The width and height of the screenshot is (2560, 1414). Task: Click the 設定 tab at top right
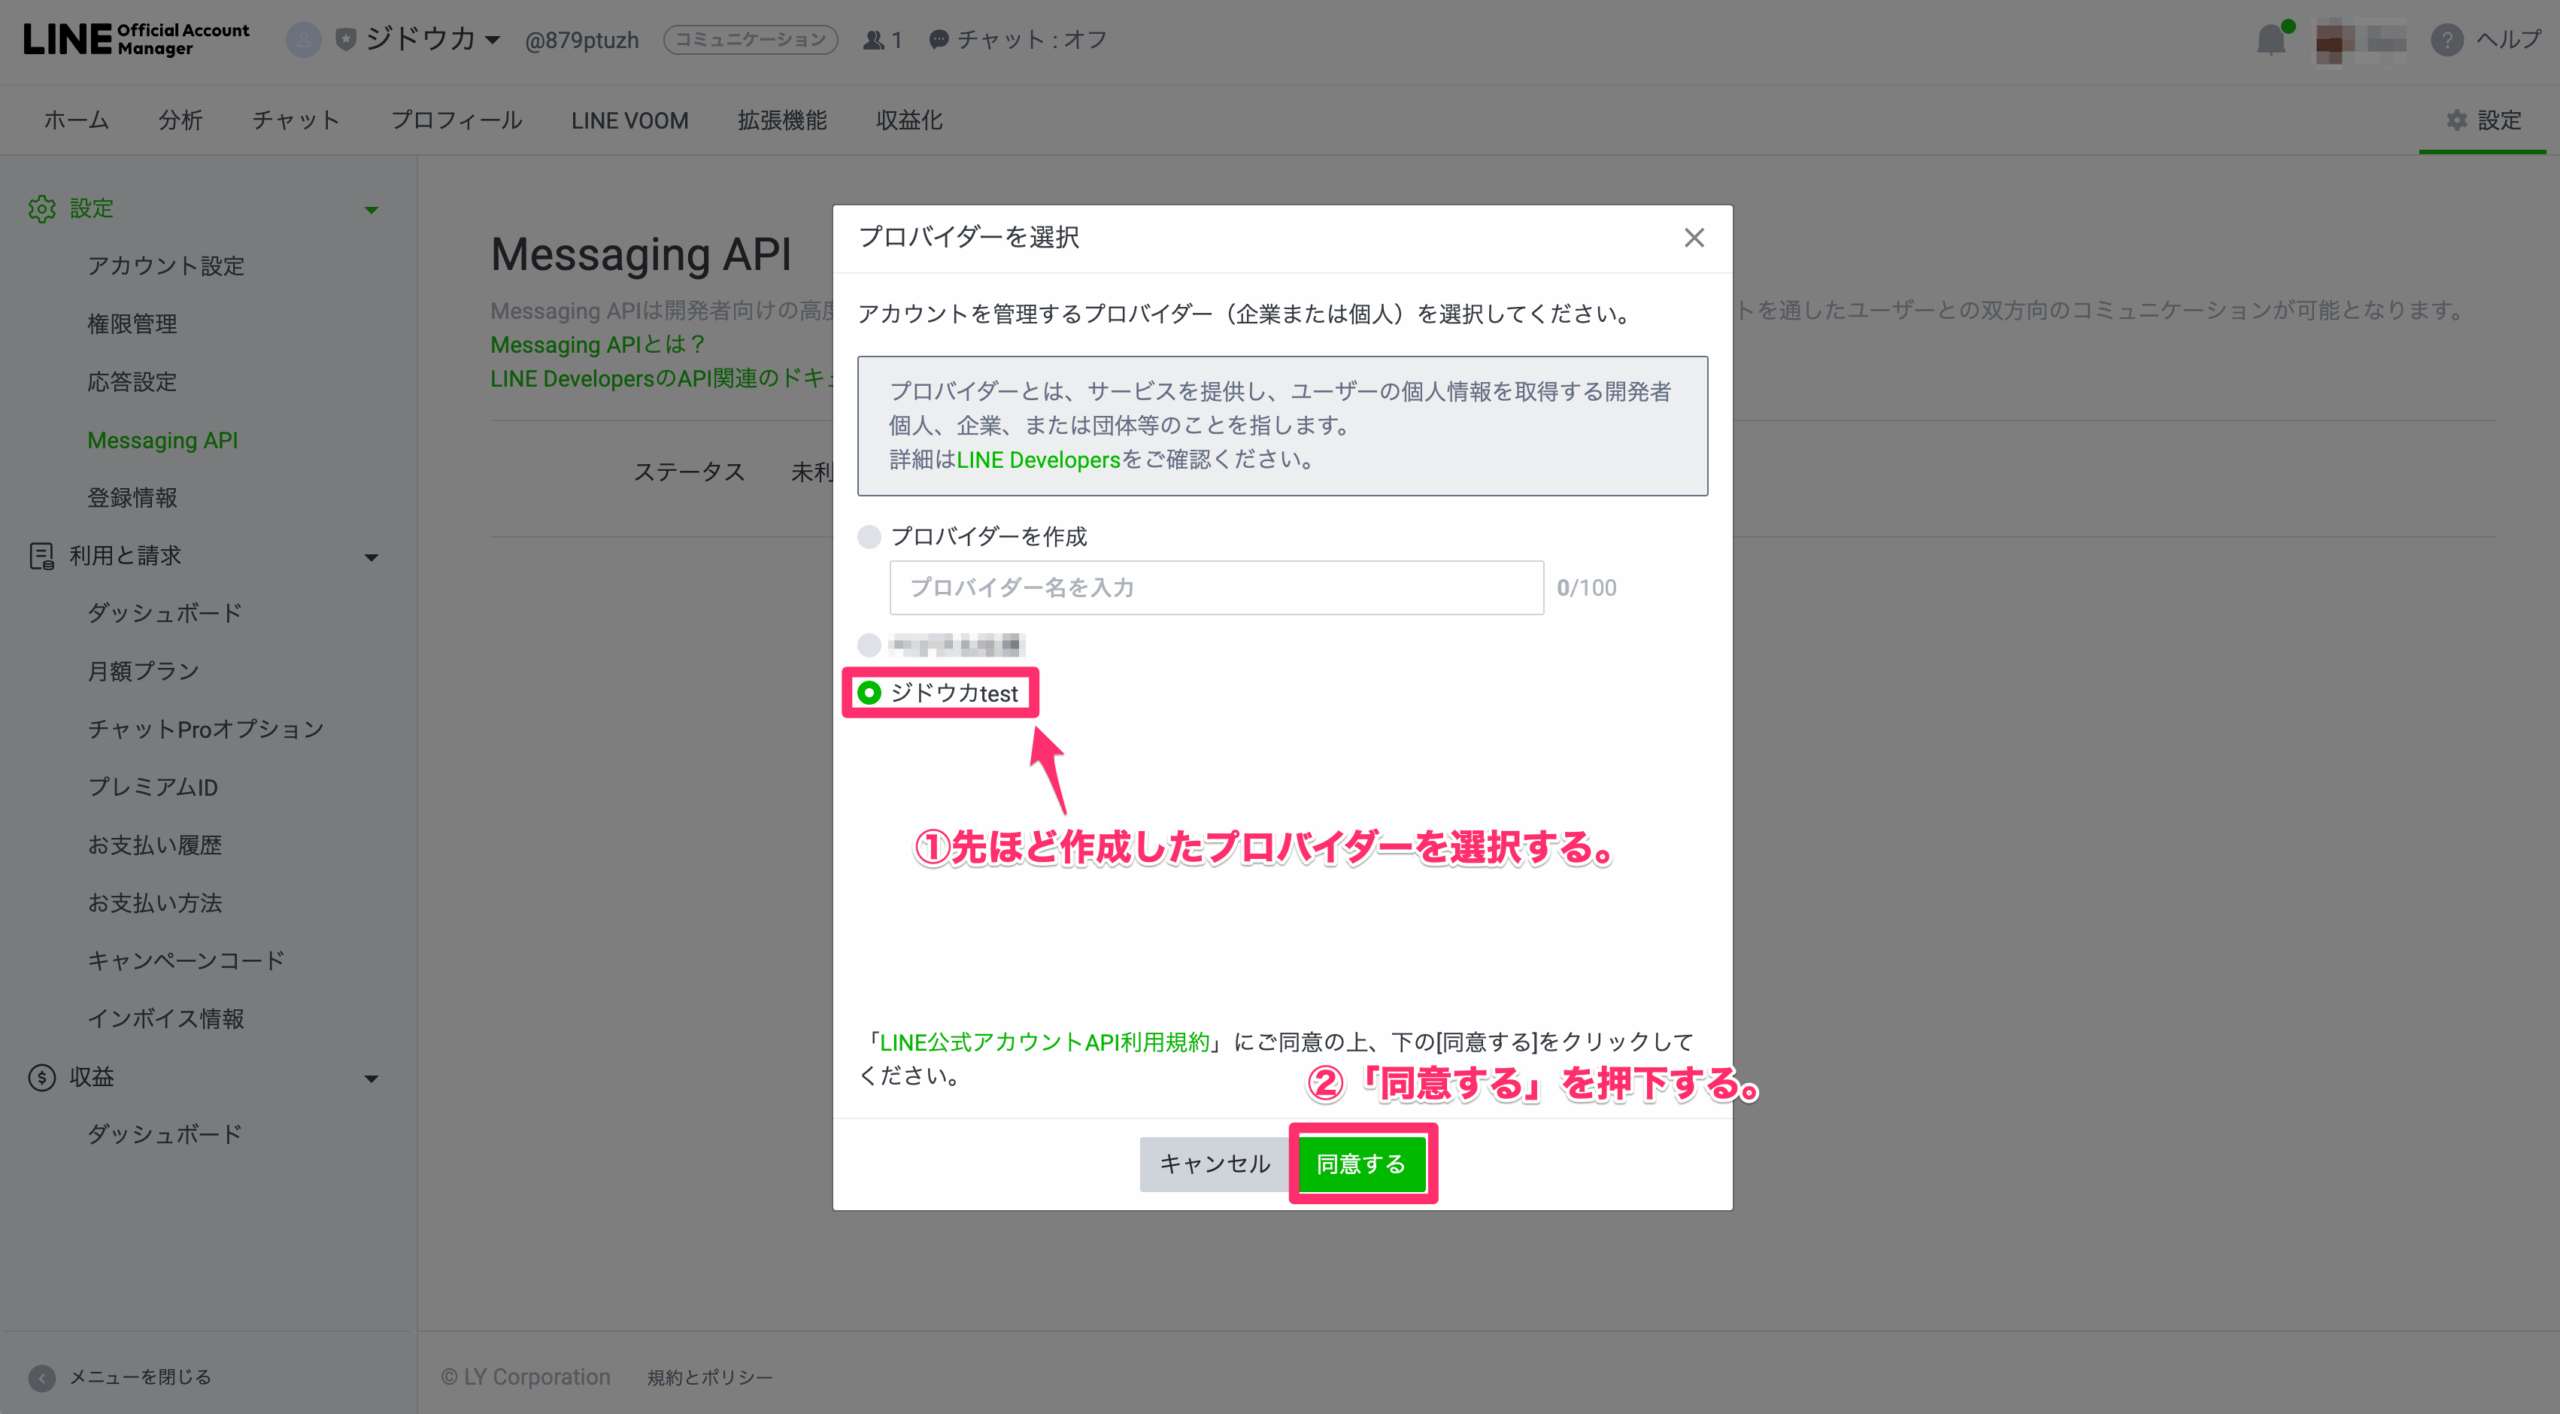pos(2483,120)
